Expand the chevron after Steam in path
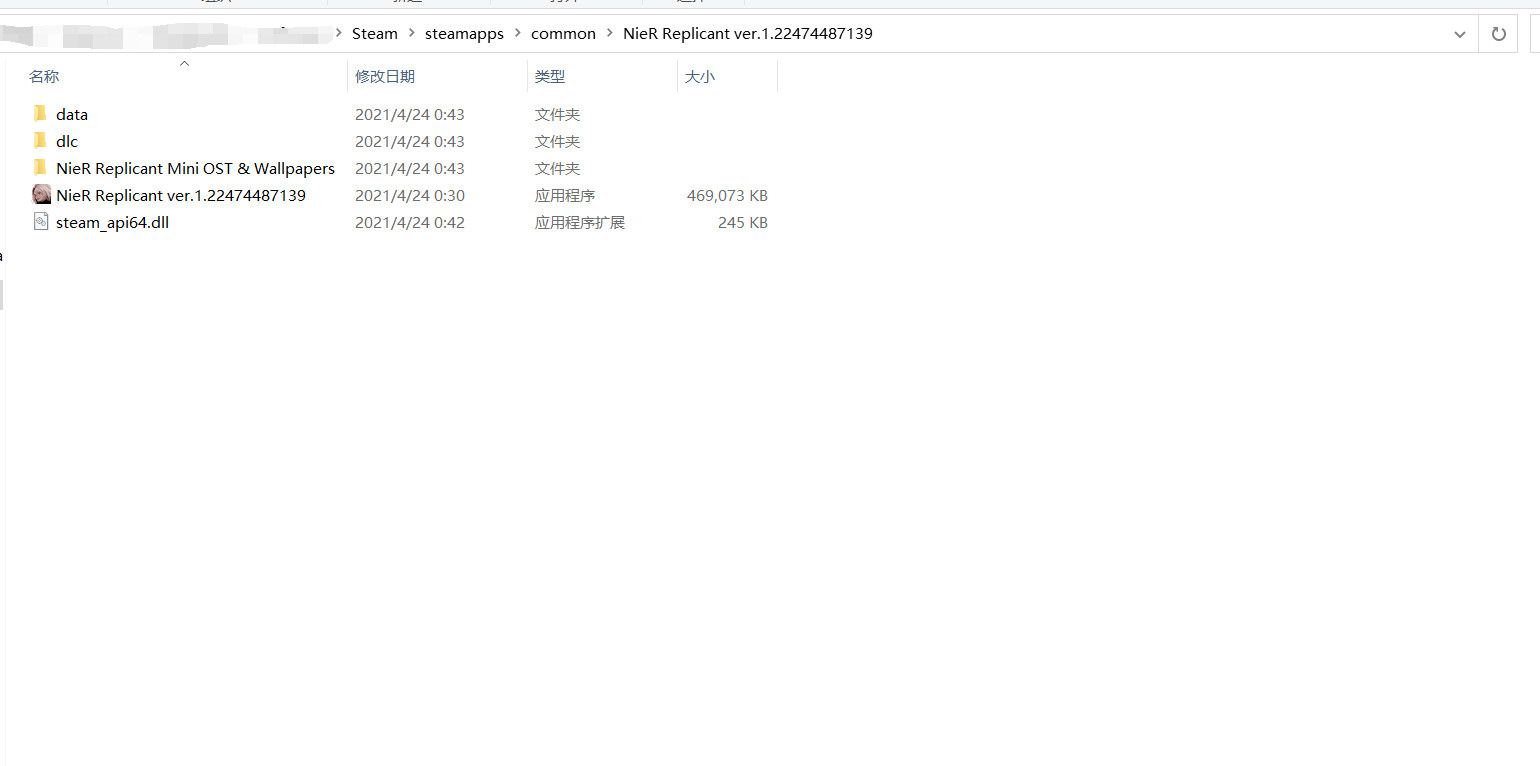 pos(411,34)
